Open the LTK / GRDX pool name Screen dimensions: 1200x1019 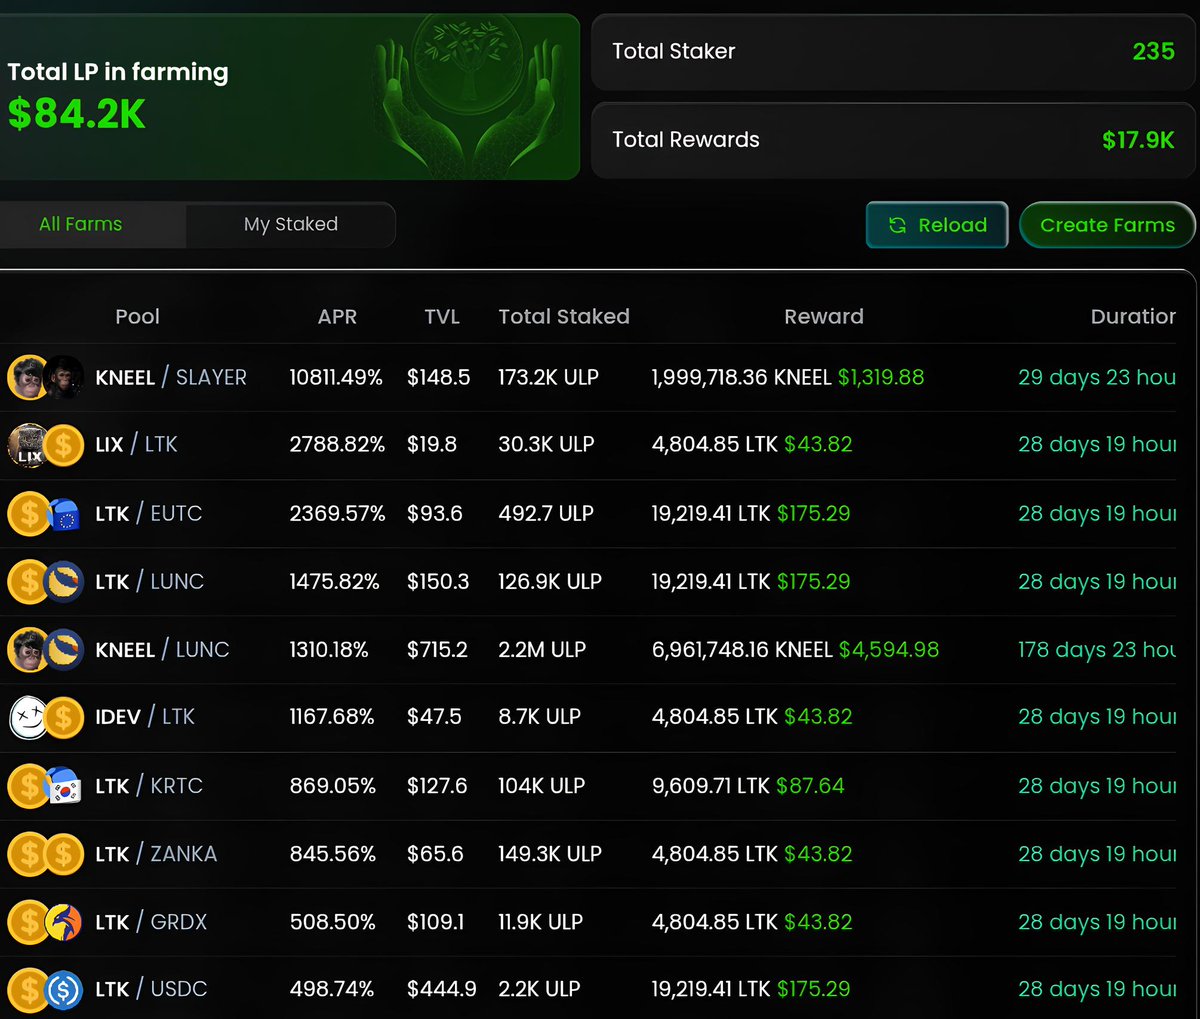pyautogui.click(x=151, y=922)
